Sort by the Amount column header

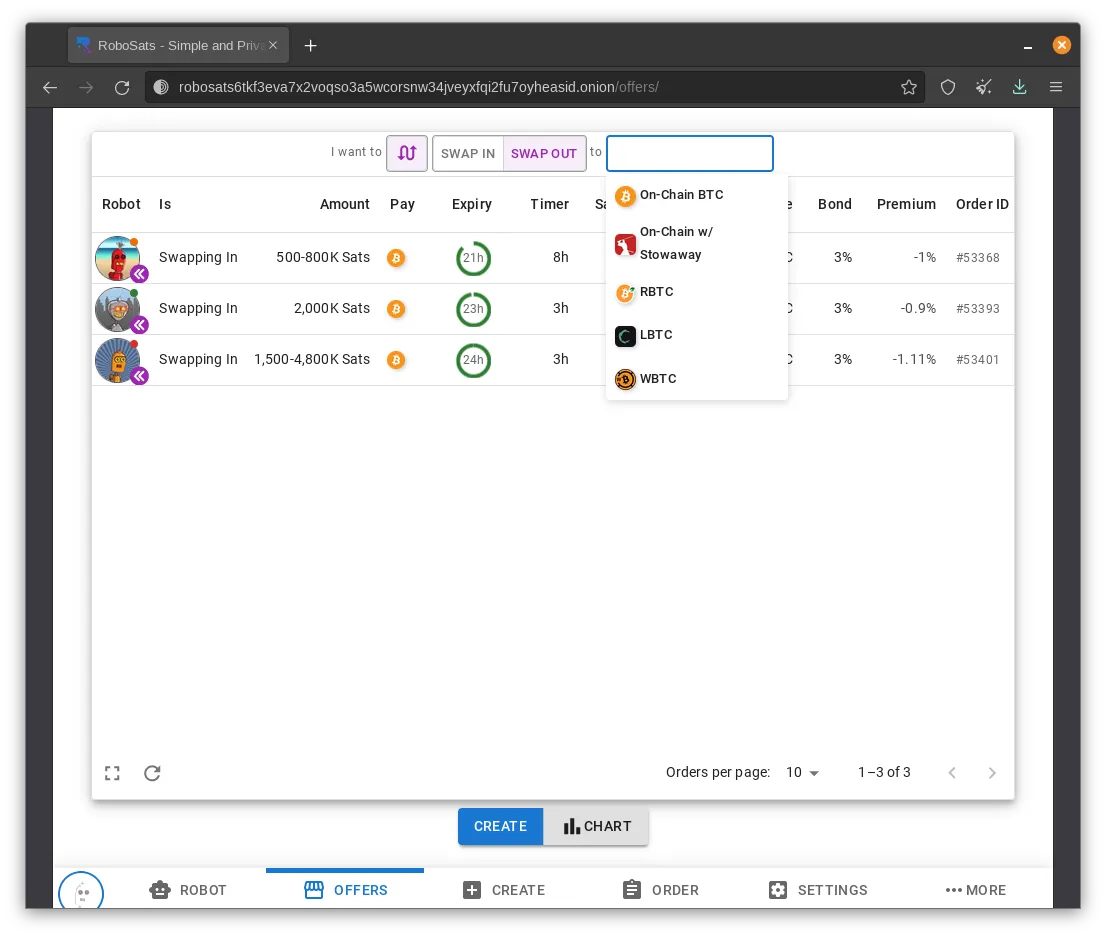(x=344, y=204)
